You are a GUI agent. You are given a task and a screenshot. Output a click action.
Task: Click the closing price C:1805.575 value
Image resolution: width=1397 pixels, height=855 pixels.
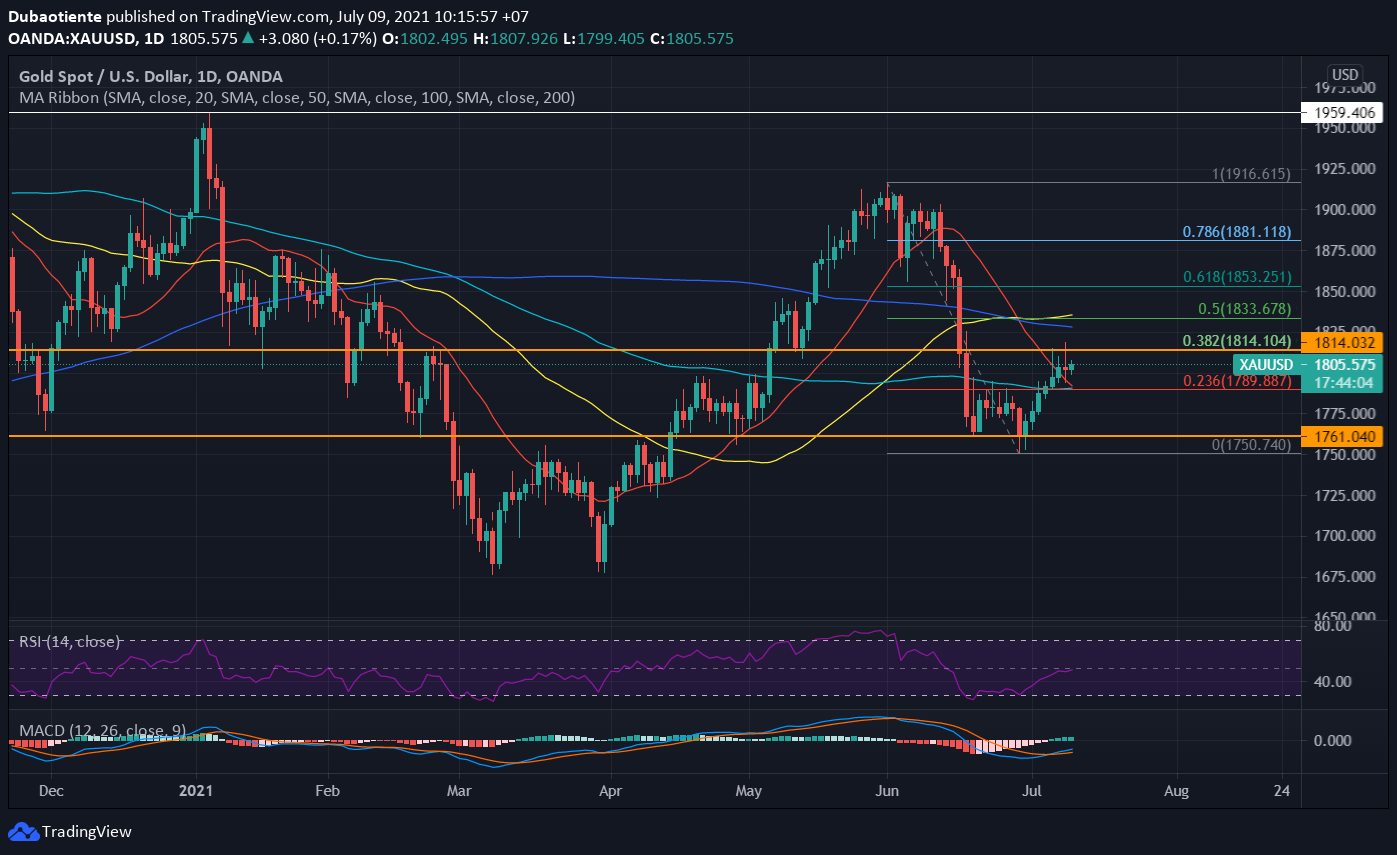coord(693,38)
